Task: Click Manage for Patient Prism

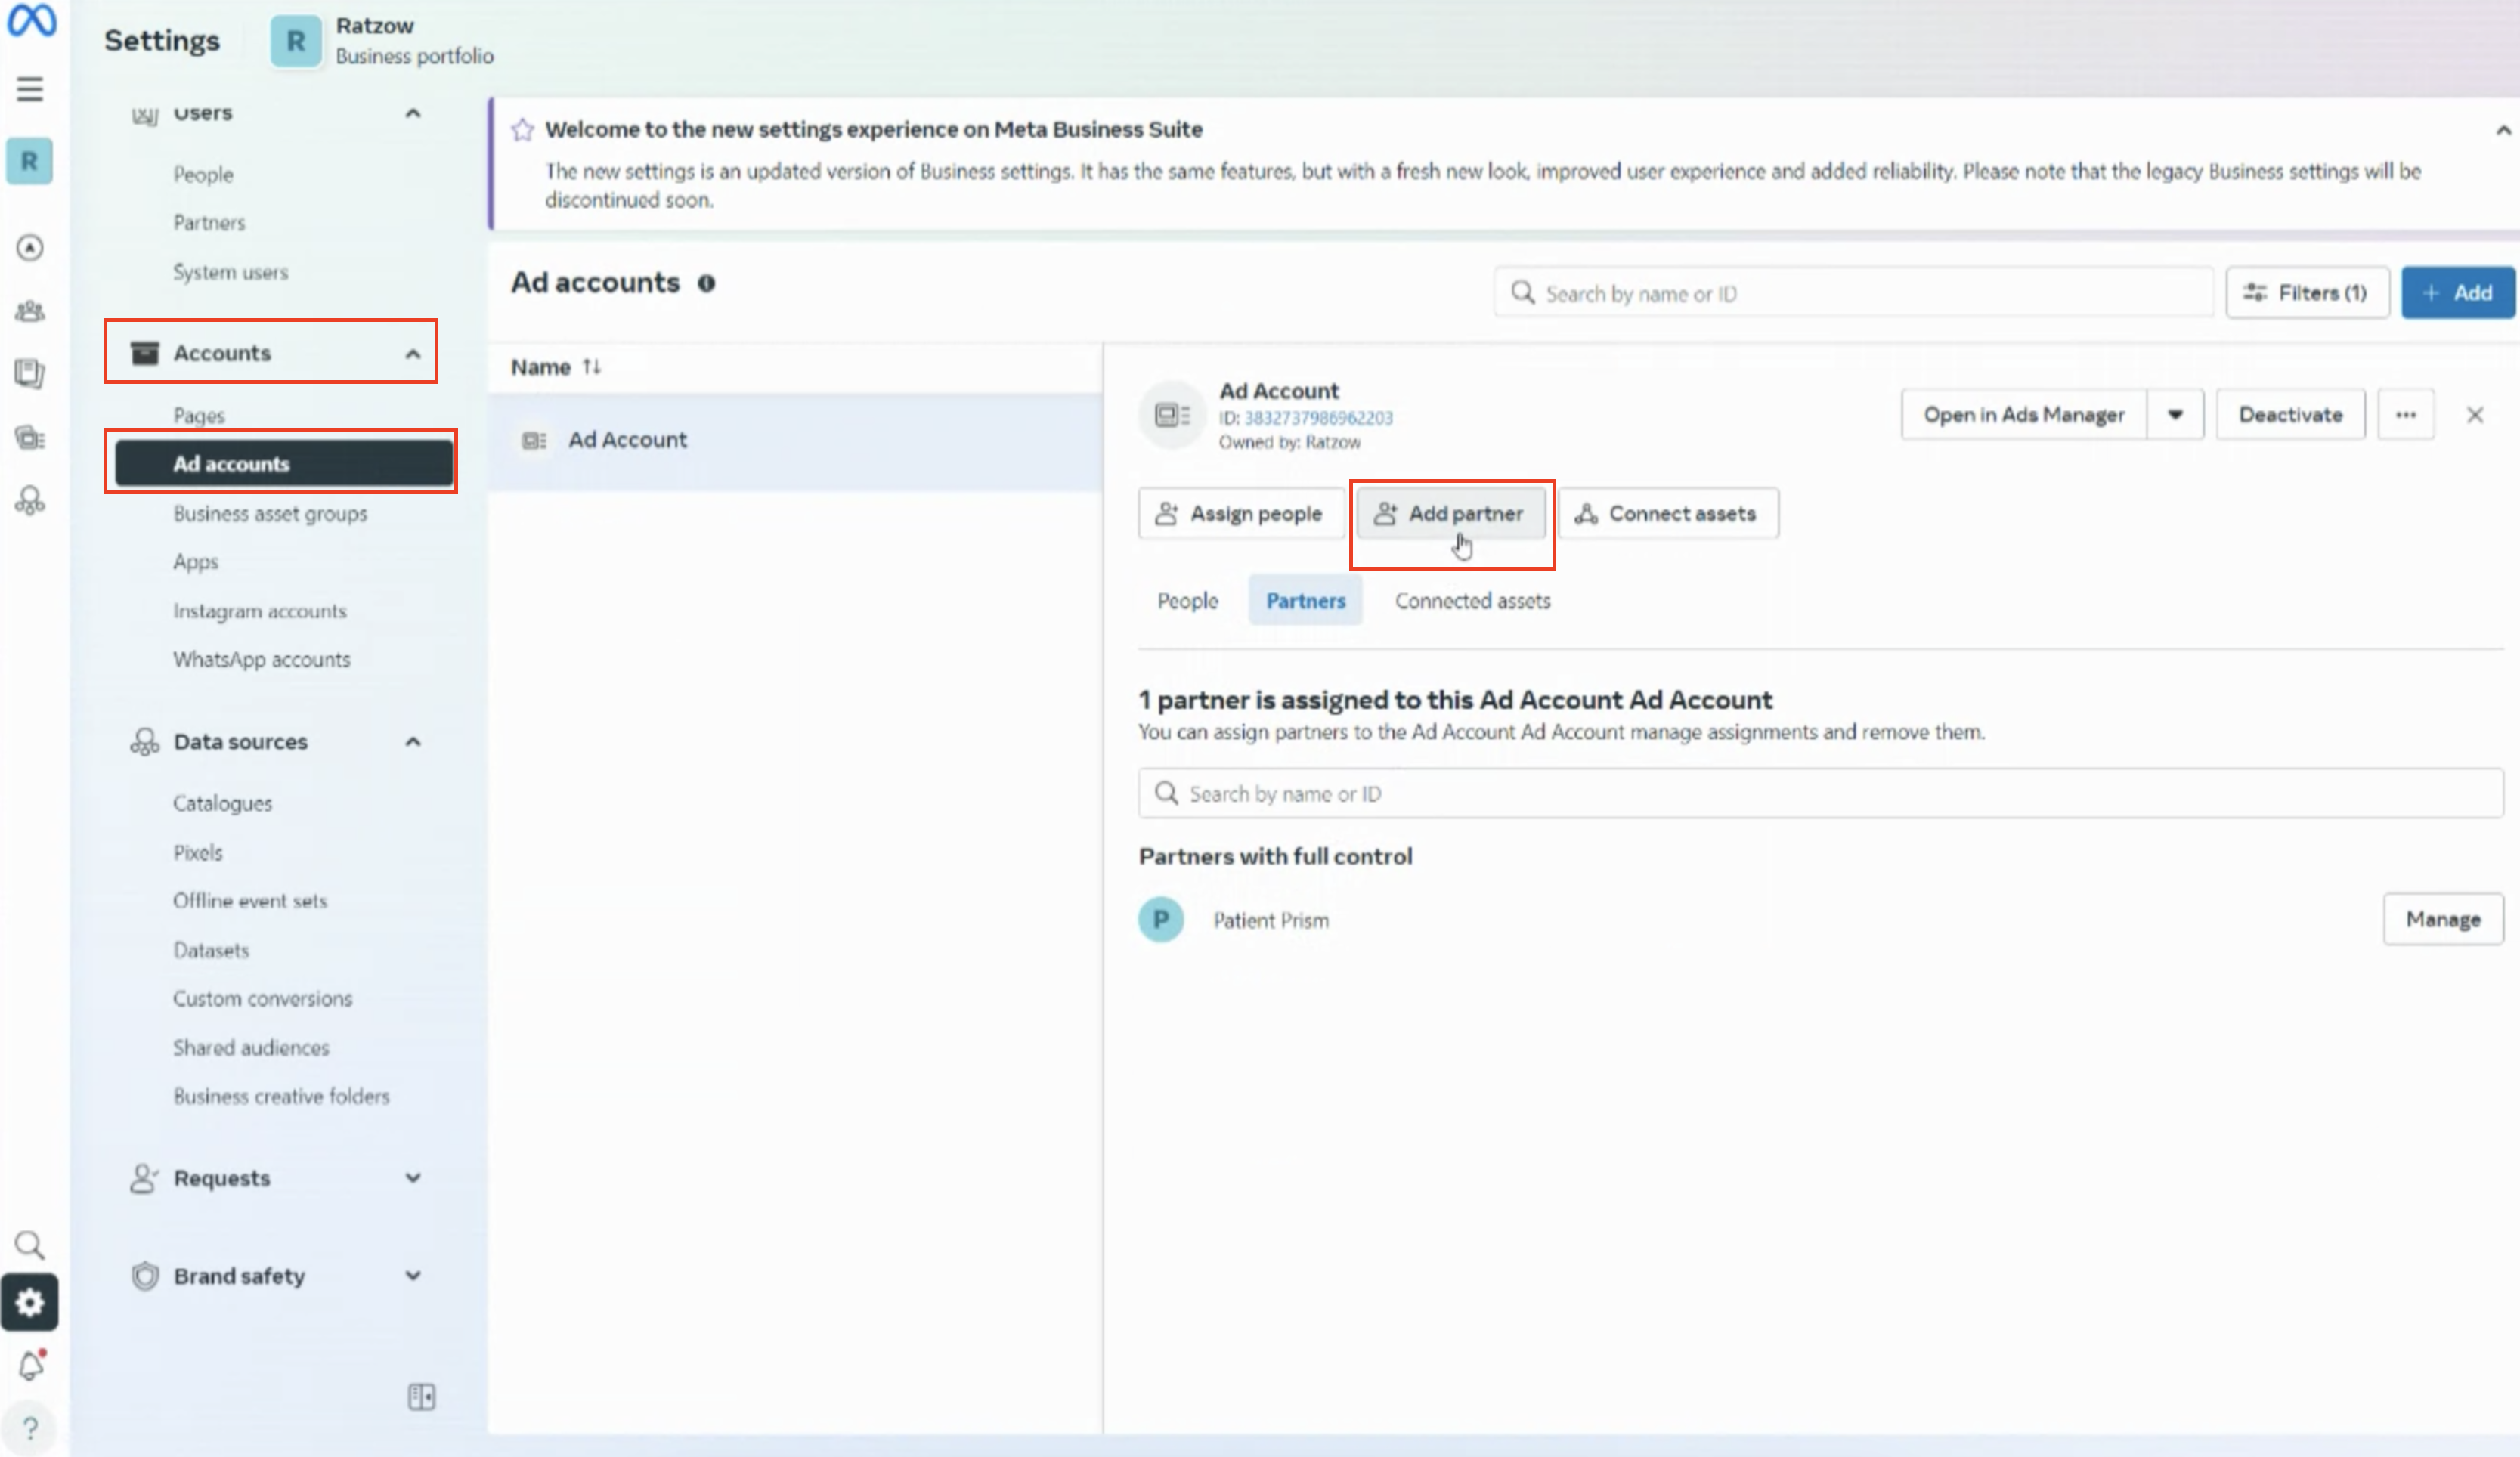Action: pyautogui.click(x=2443, y=919)
